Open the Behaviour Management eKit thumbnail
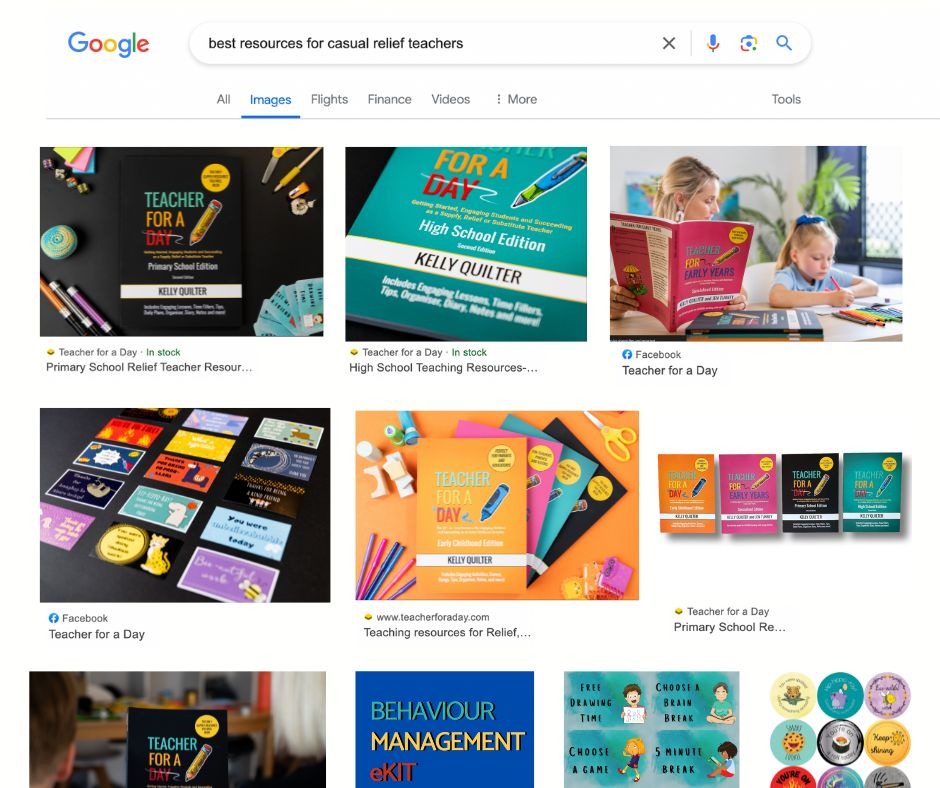Screen dimensions: 940x788 tap(444, 729)
